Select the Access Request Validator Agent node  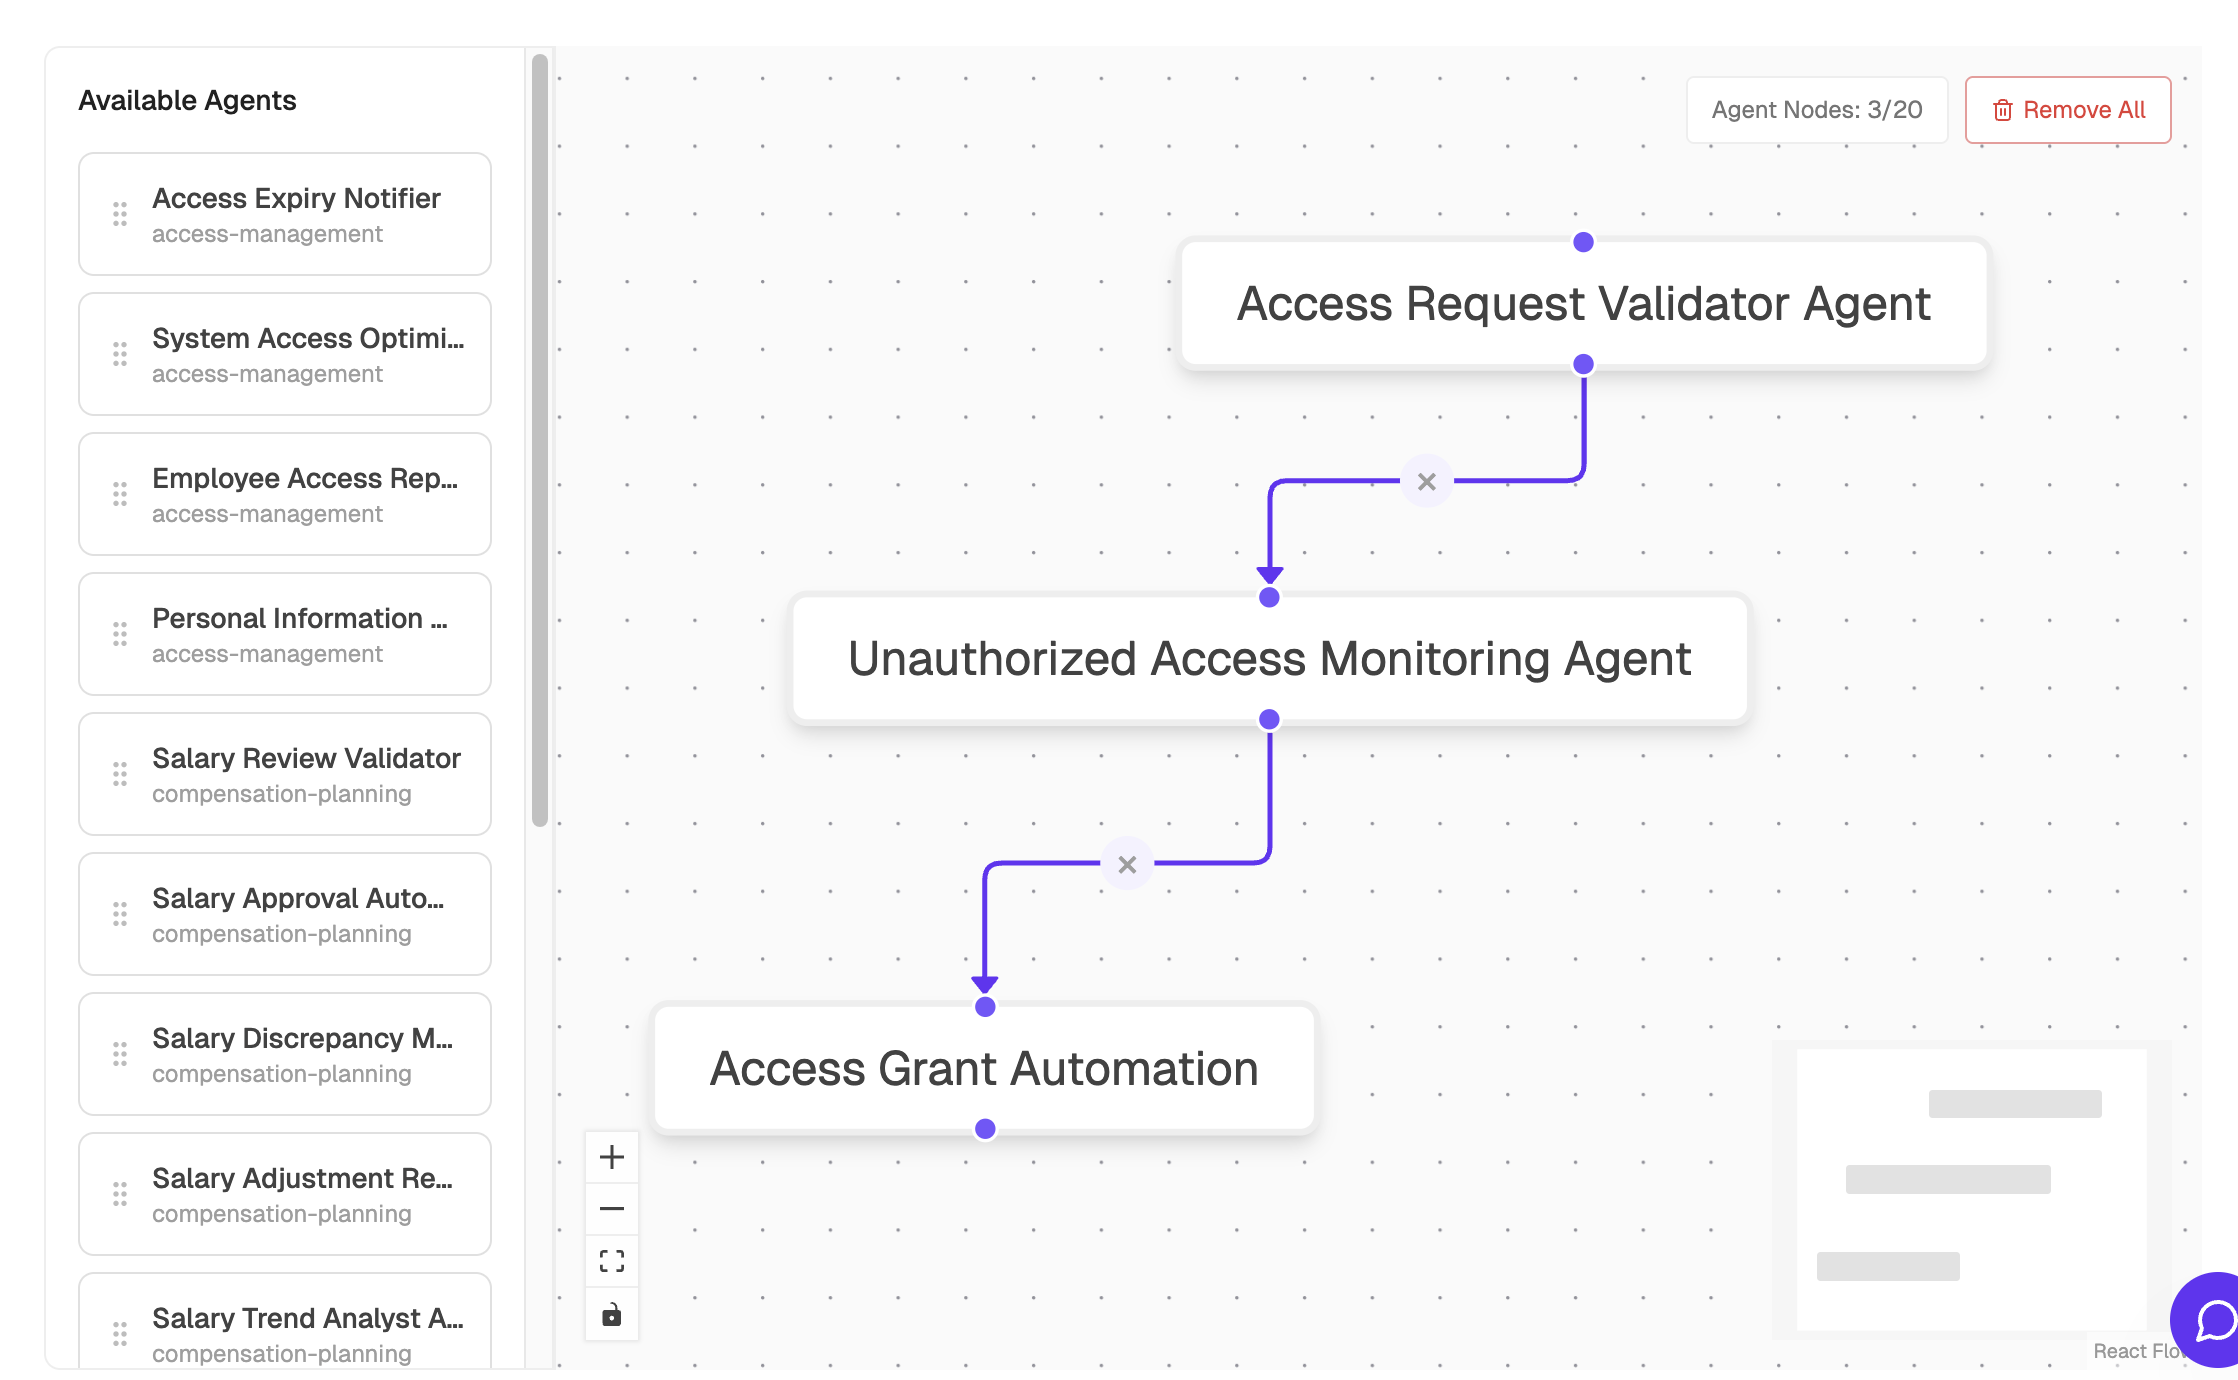click(1584, 304)
